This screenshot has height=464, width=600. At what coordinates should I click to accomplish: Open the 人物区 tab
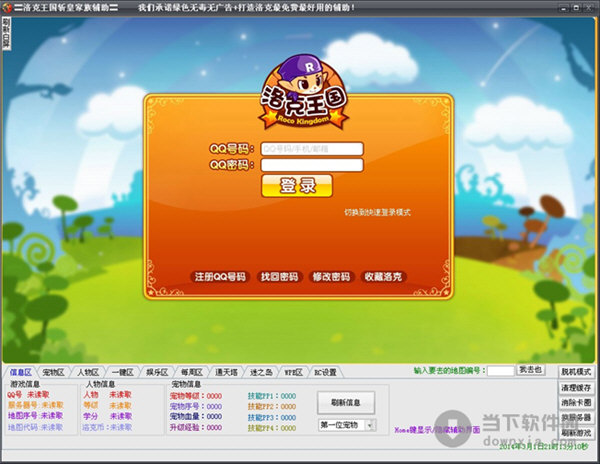click(x=88, y=372)
